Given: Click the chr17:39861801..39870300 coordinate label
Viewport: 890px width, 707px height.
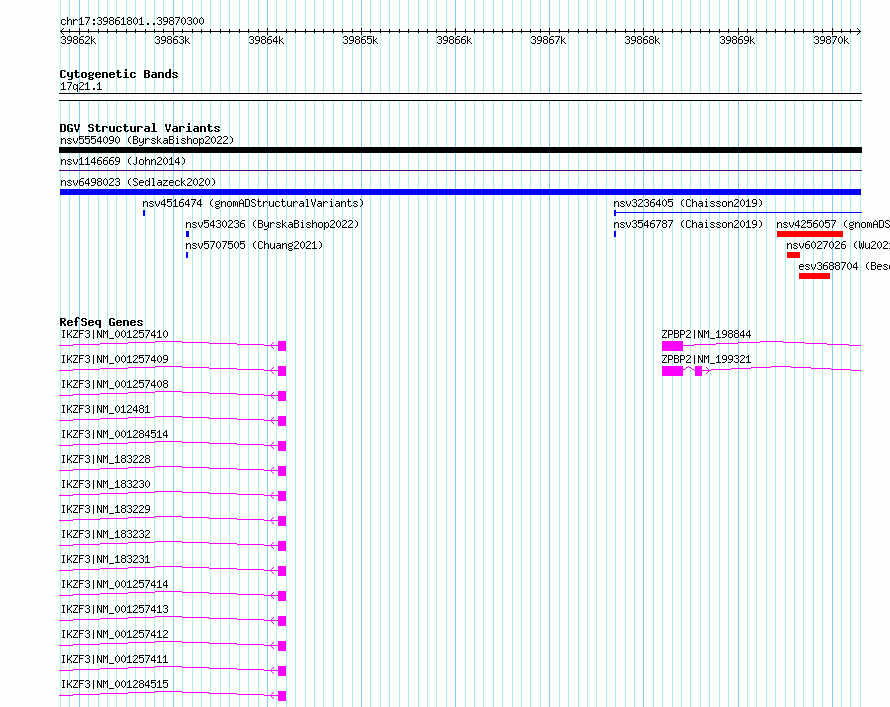Looking at the screenshot, I should click(132, 21).
